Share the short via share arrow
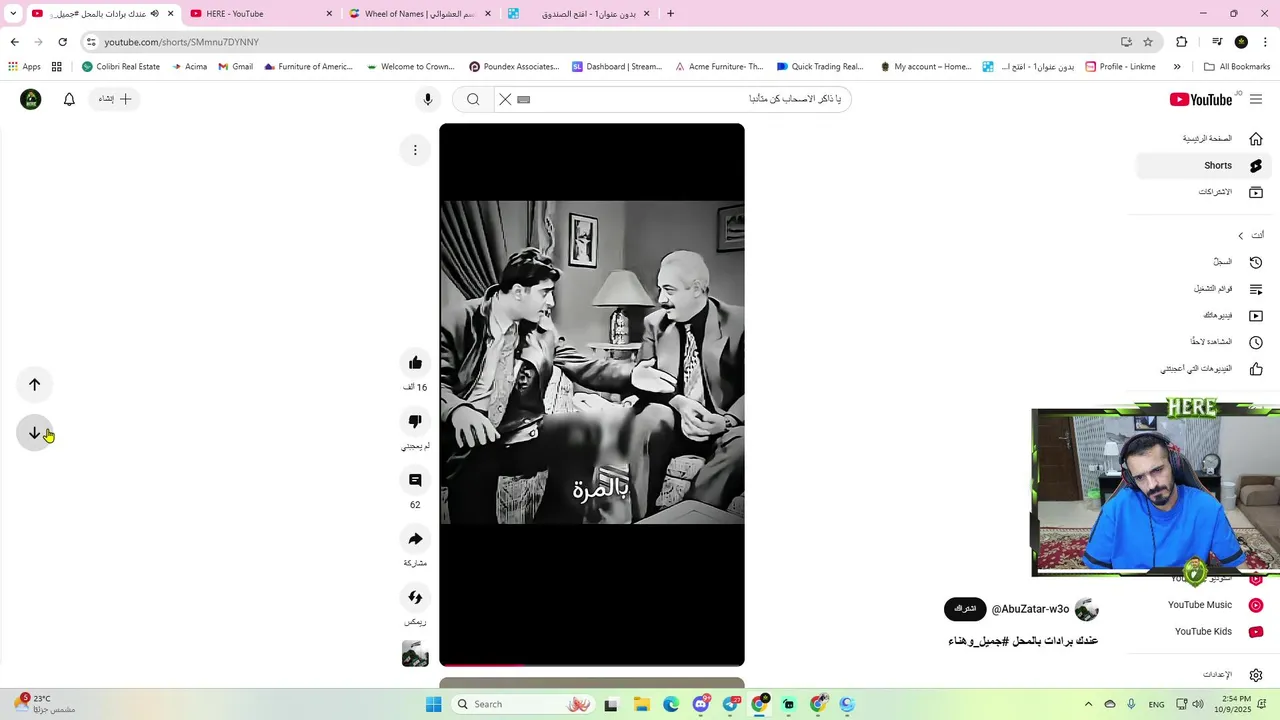Screen dimensions: 1280x720 [x=415, y=539]
